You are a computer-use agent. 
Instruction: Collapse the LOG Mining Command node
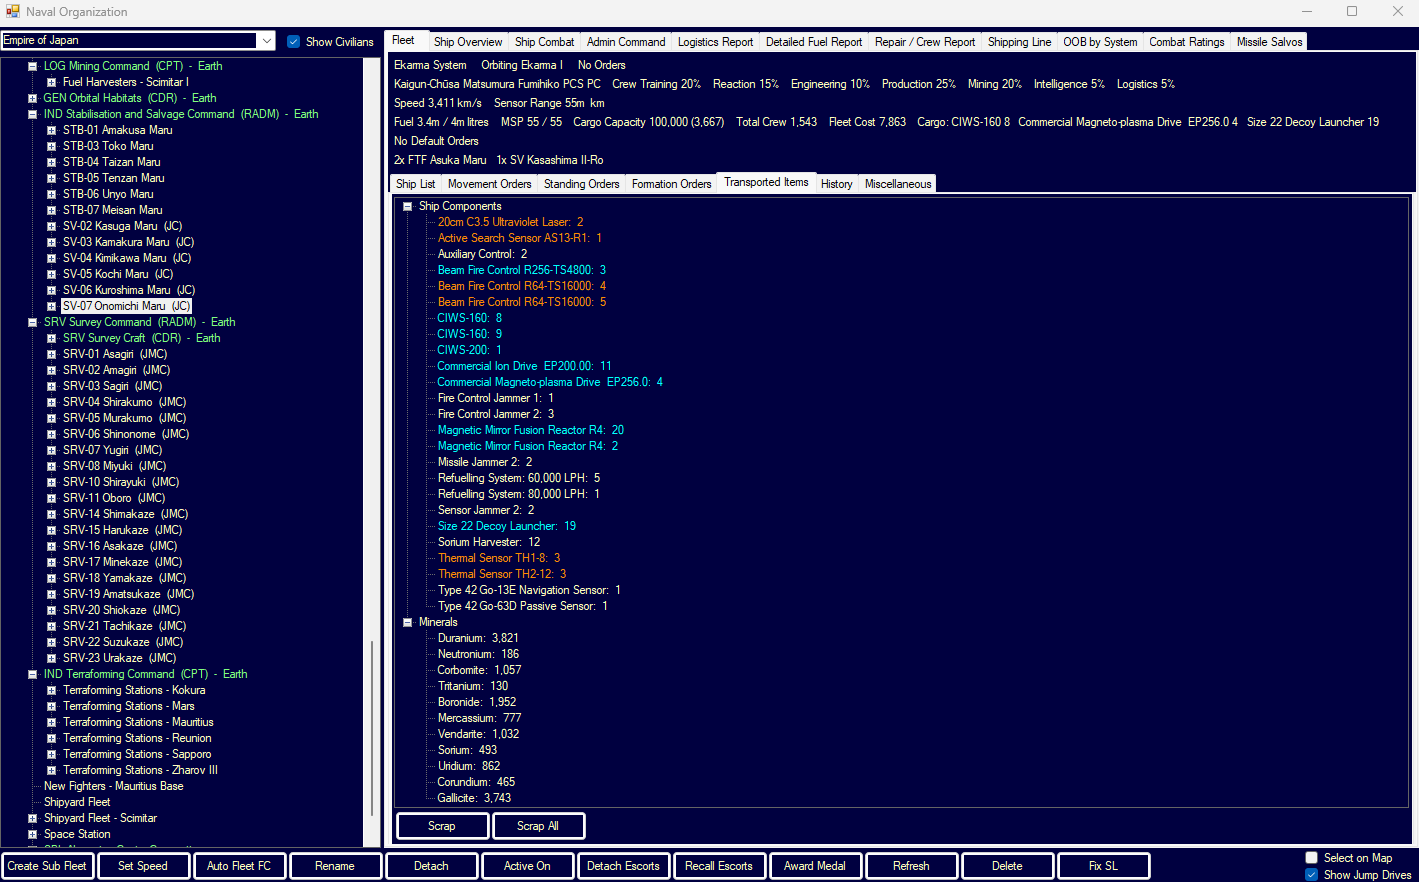click(x=32, y=66)
